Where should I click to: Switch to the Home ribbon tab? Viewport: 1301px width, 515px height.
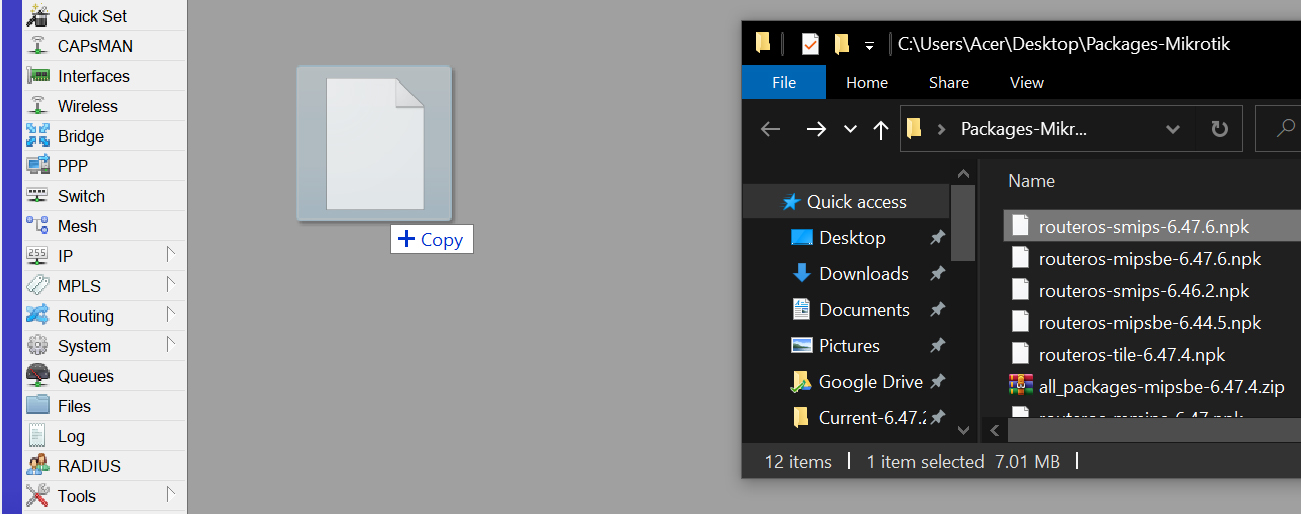pyautogui.click(x=867, y=83)
